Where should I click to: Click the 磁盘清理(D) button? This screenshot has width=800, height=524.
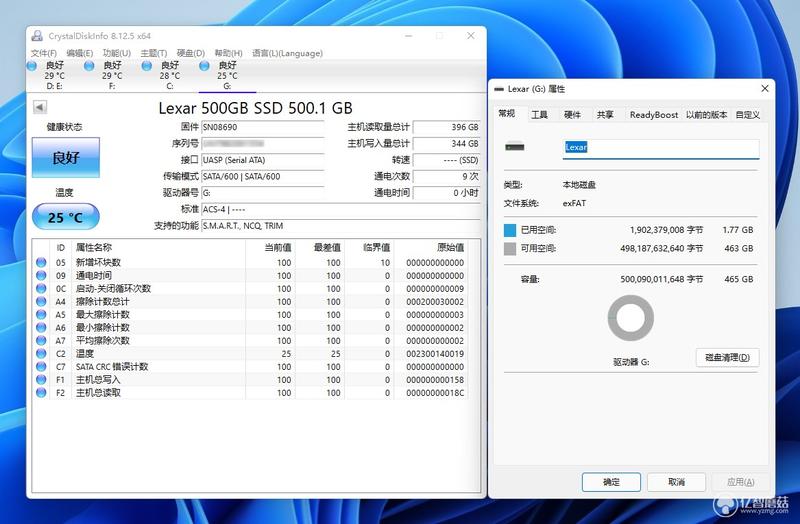coord(727,358)
